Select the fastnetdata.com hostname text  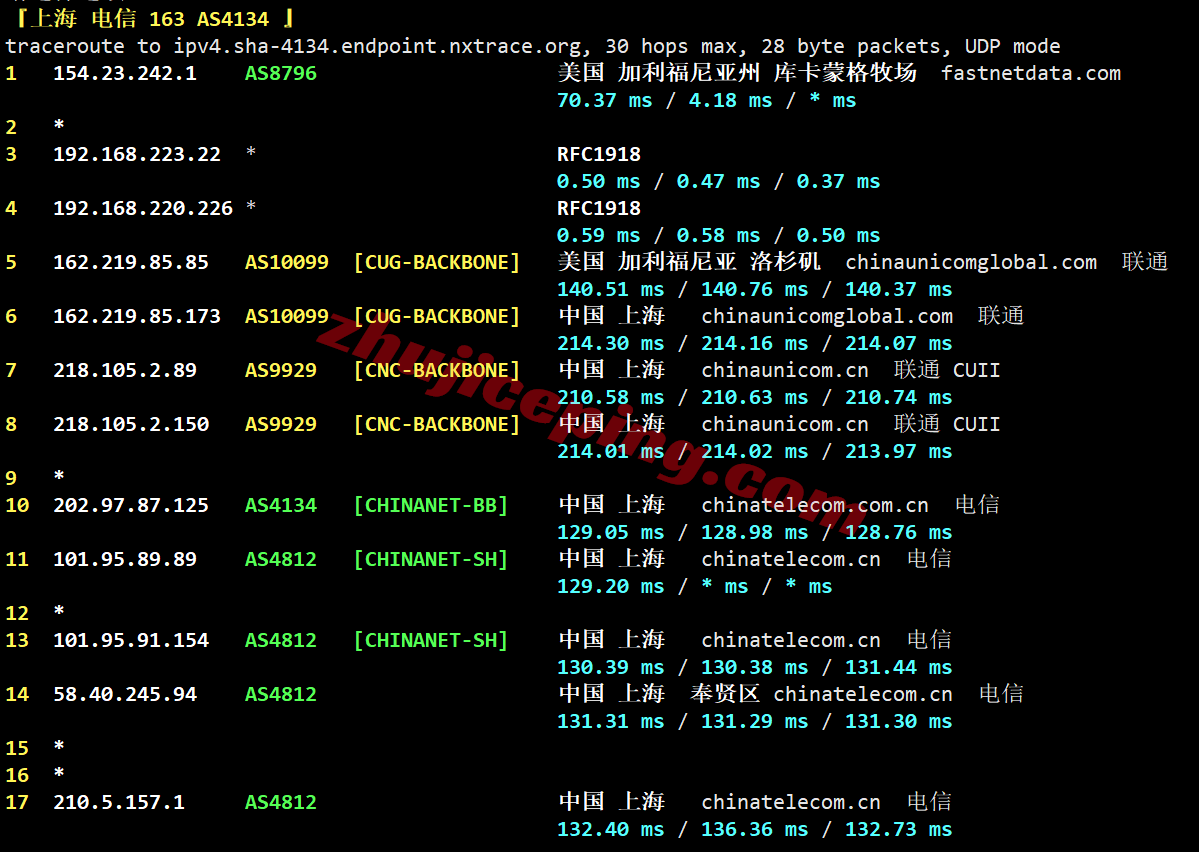click(1031, 73)
